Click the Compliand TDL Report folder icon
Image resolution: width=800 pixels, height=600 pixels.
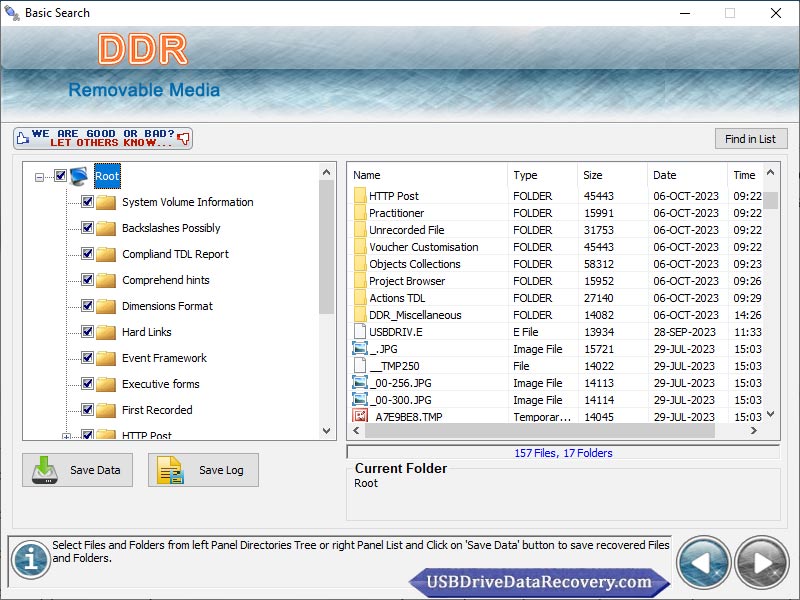click(x=106, y=254)
